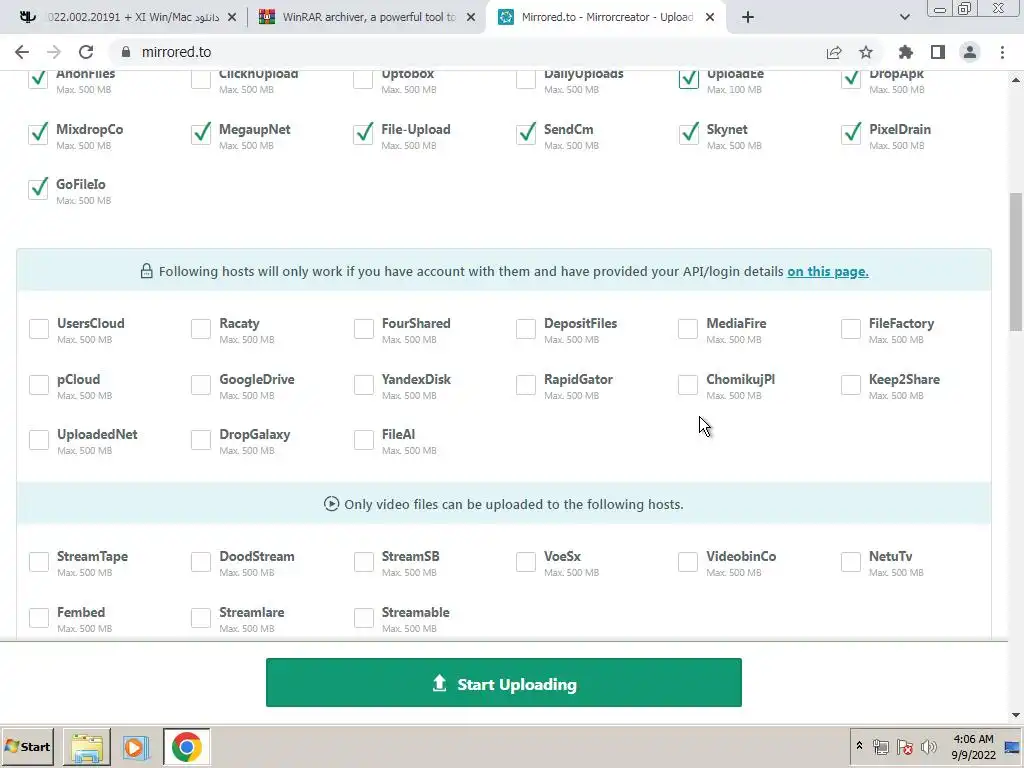Open the action center flag icon
The height and width of the screenshot is (768, 1024).
coord(904,746)
